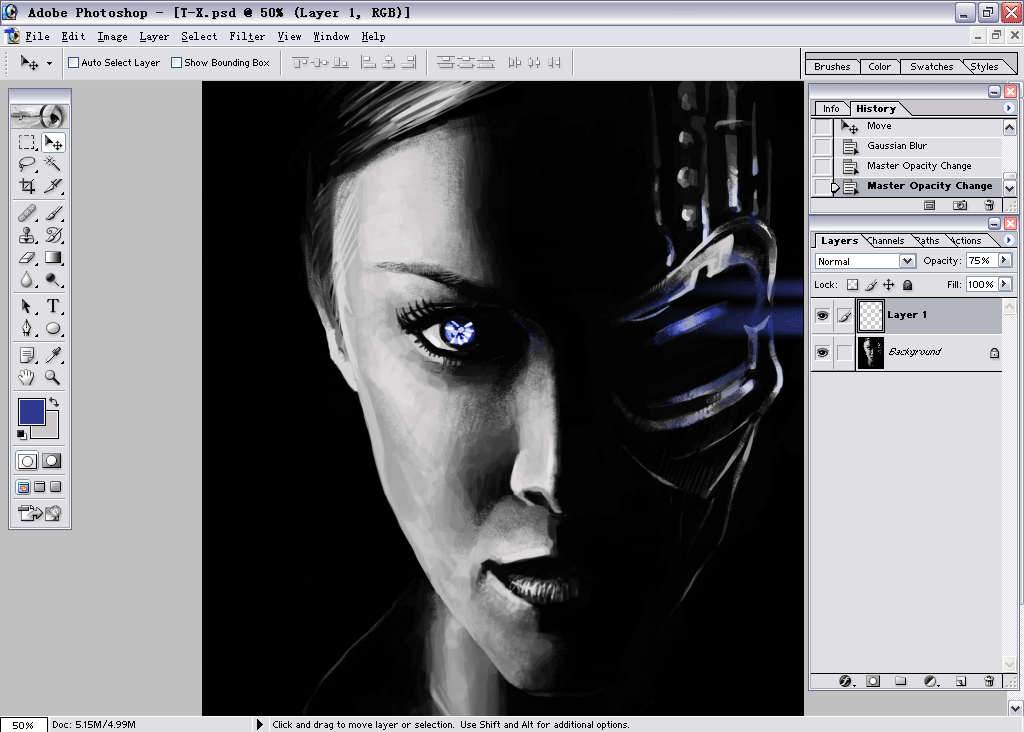Delete the current history state with trash icon
Viewport: 1024px width, 732px height.
(x=989, y=205)
